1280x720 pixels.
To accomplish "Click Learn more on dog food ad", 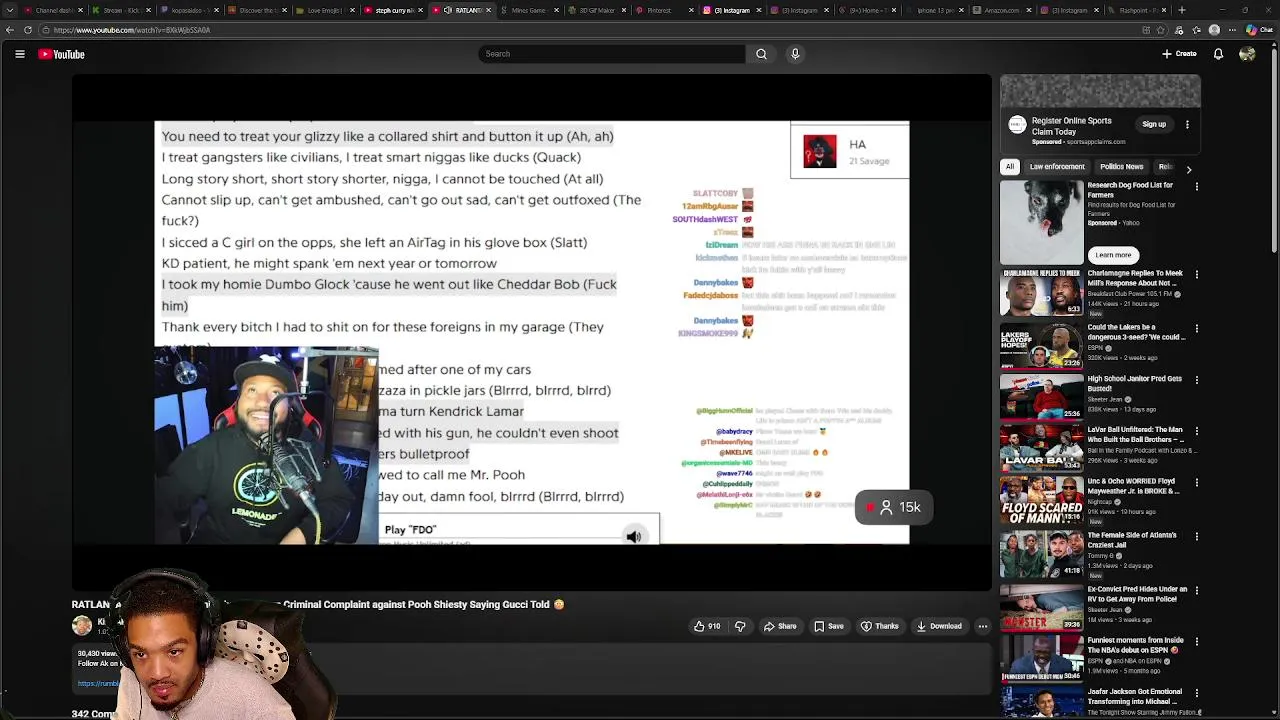I will (x=1113, y=255).
